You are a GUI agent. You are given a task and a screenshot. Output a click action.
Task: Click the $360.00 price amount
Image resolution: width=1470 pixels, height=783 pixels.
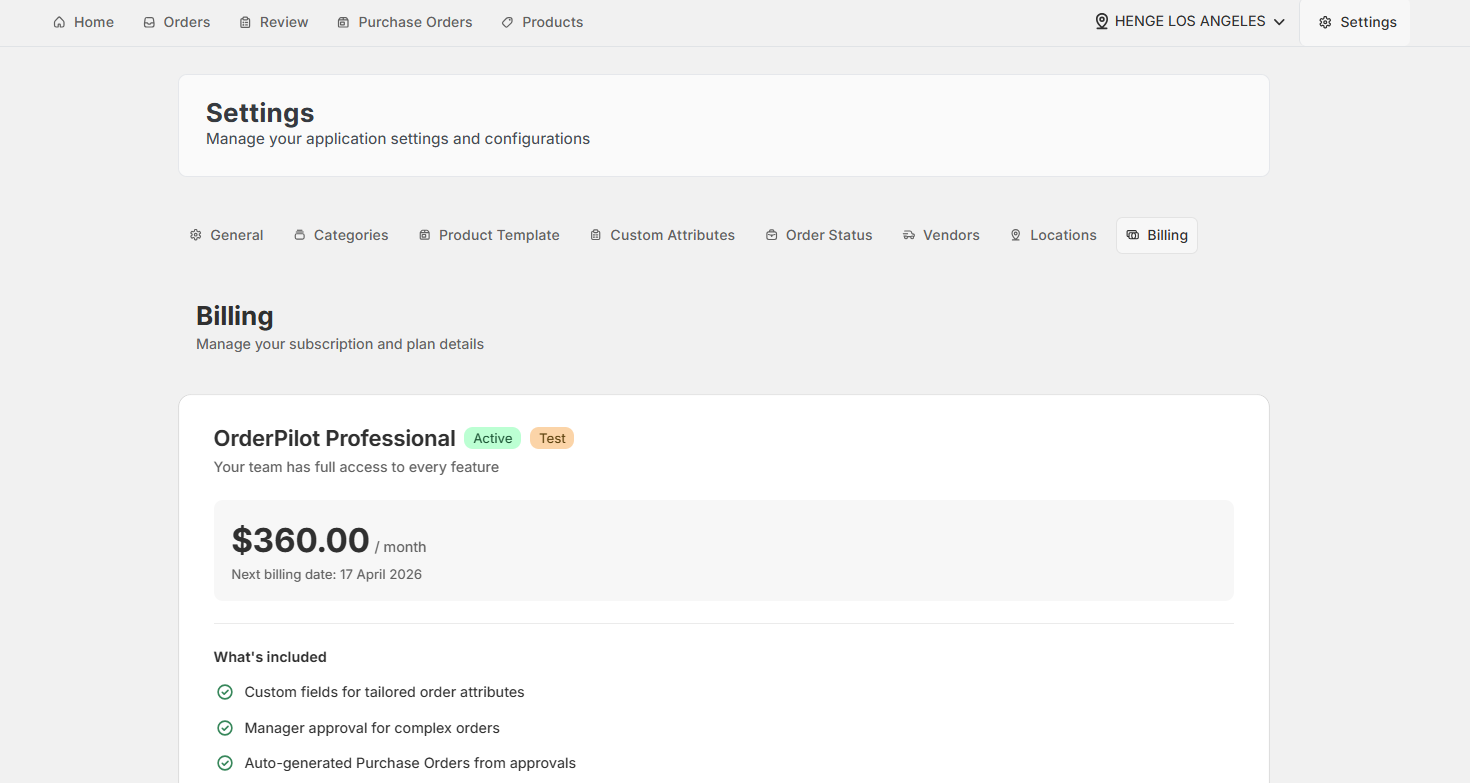click(x=301, y=540)
